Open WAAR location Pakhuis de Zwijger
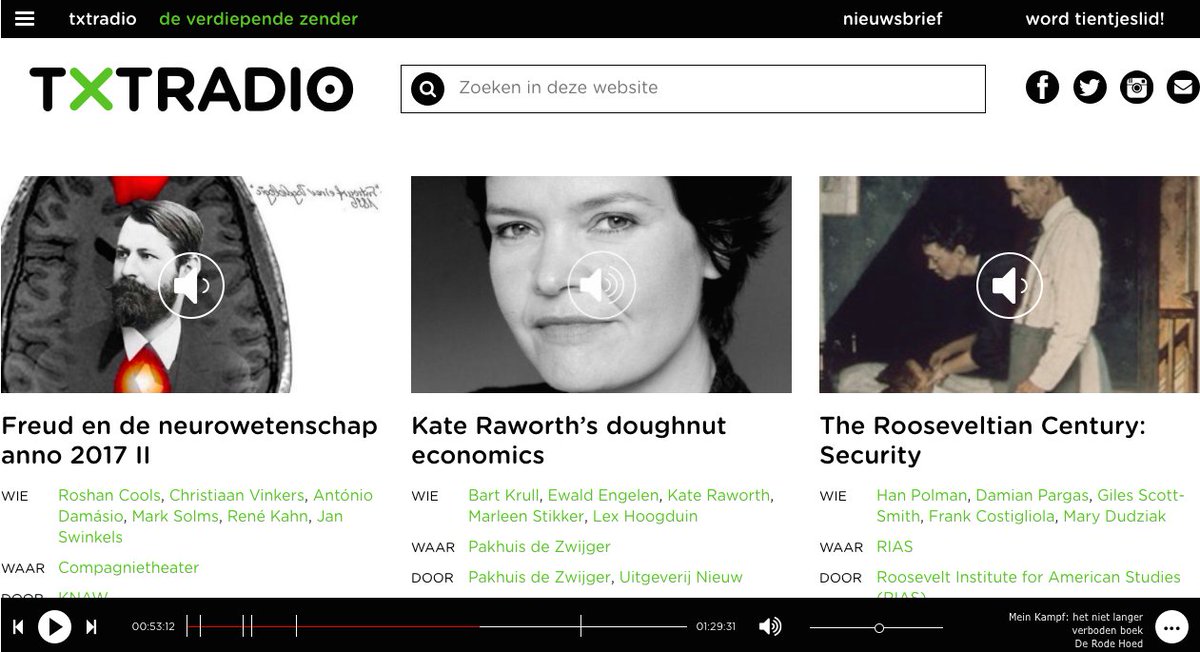The image size is (1200, 652). click(x=539, y=546)
